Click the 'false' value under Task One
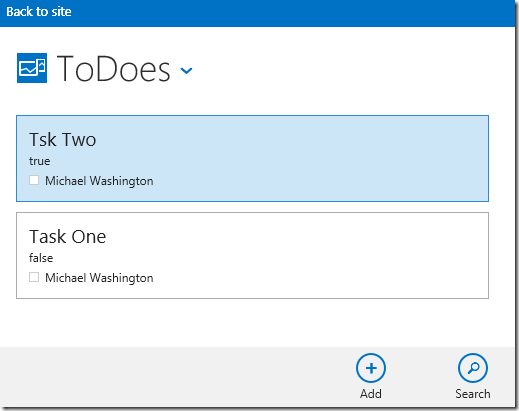This screenshot has height=411, width=519. tap(41, 258)
